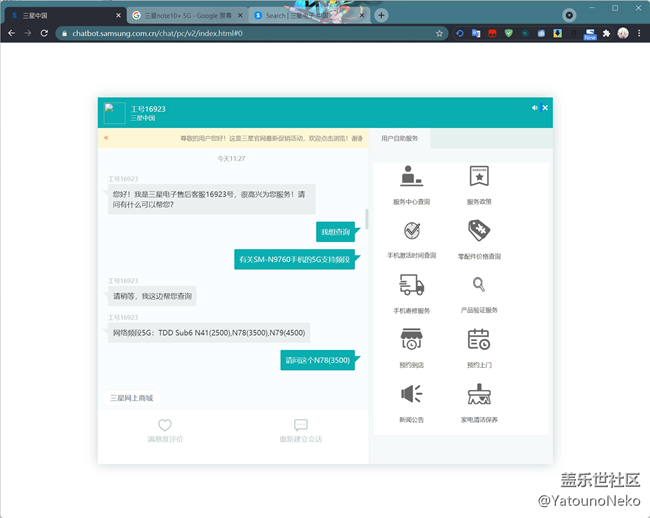Open home visit appointment calendar icon
Screen dimensions: 650x518
pyautogui.click(x=479, y=339)
